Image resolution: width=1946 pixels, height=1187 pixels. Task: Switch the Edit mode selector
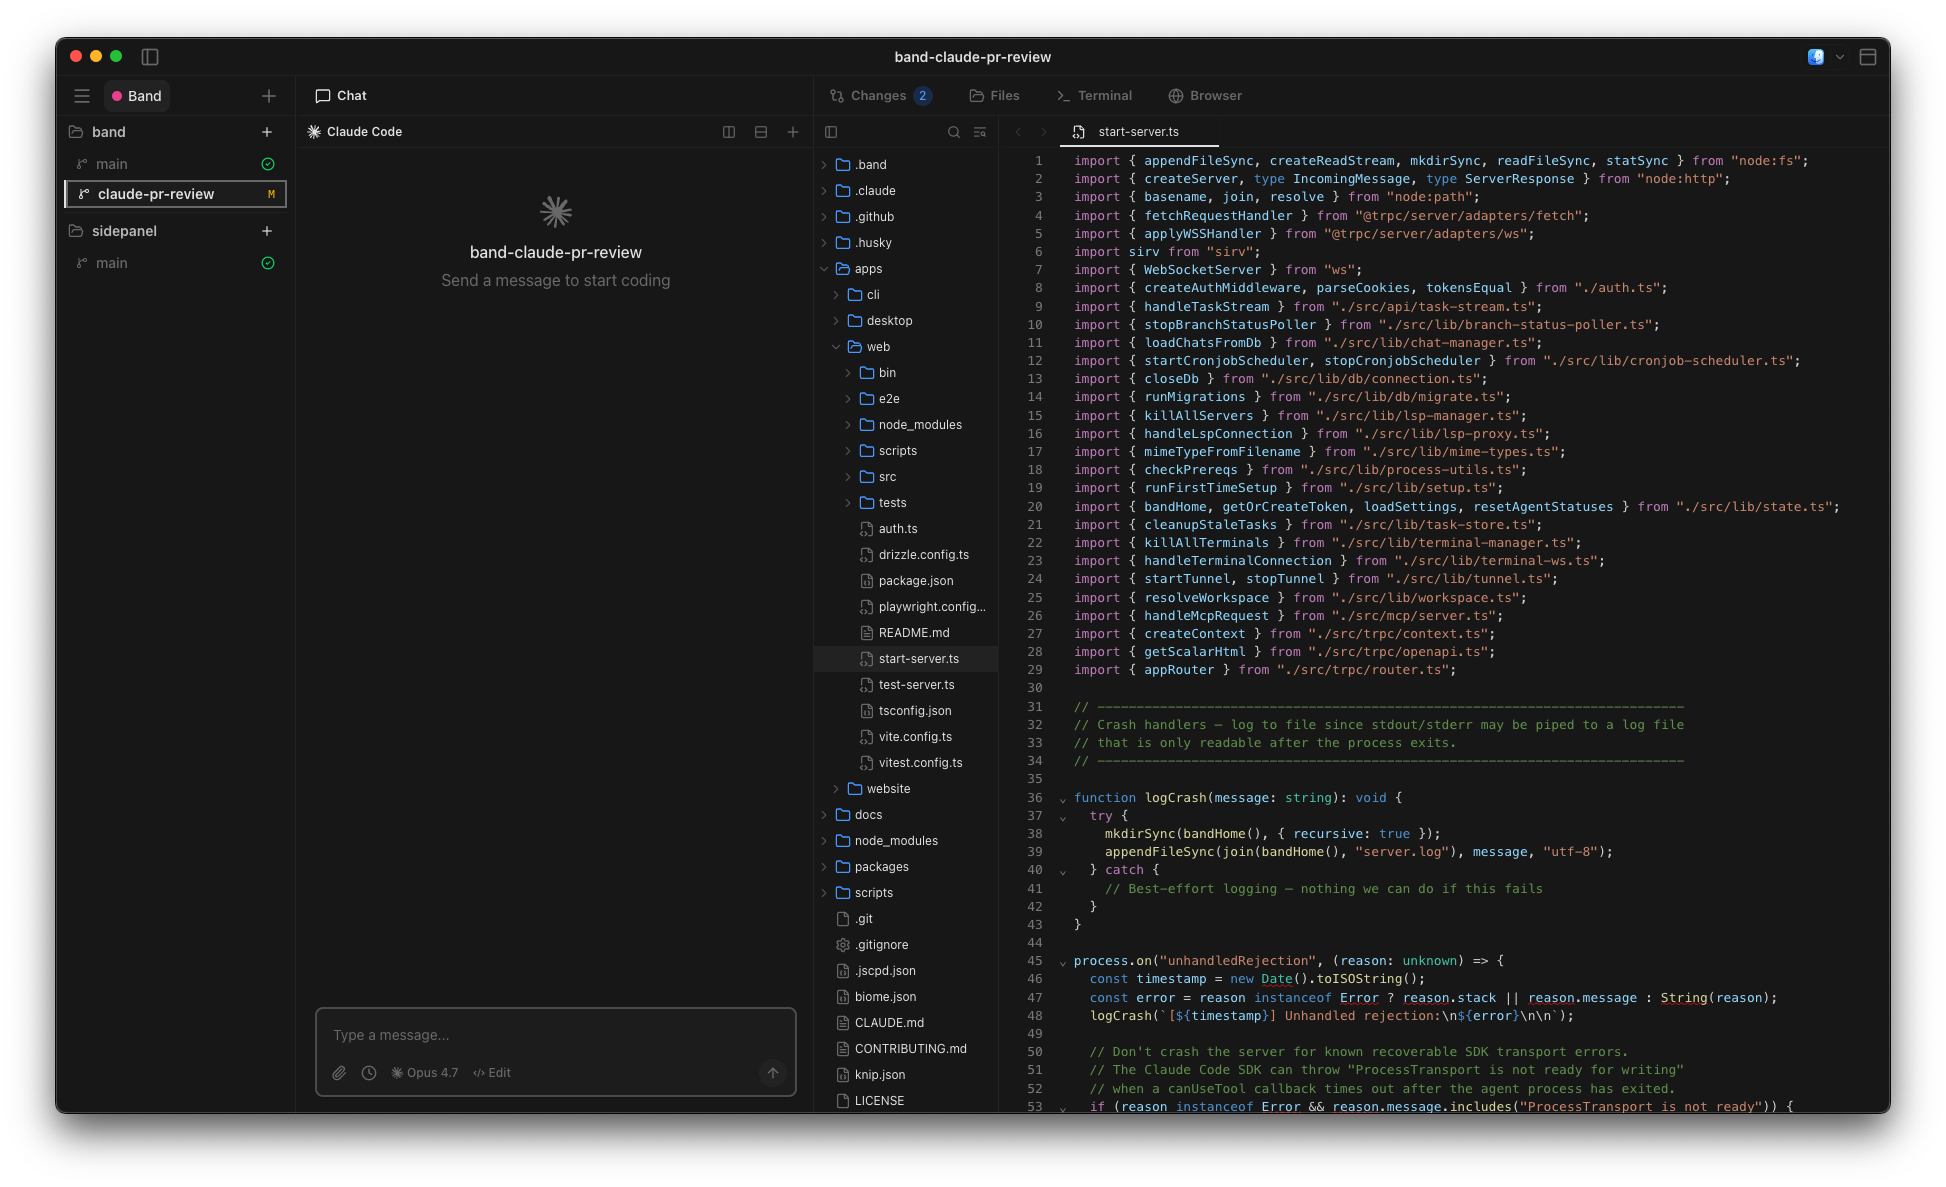click(492, 1073)
